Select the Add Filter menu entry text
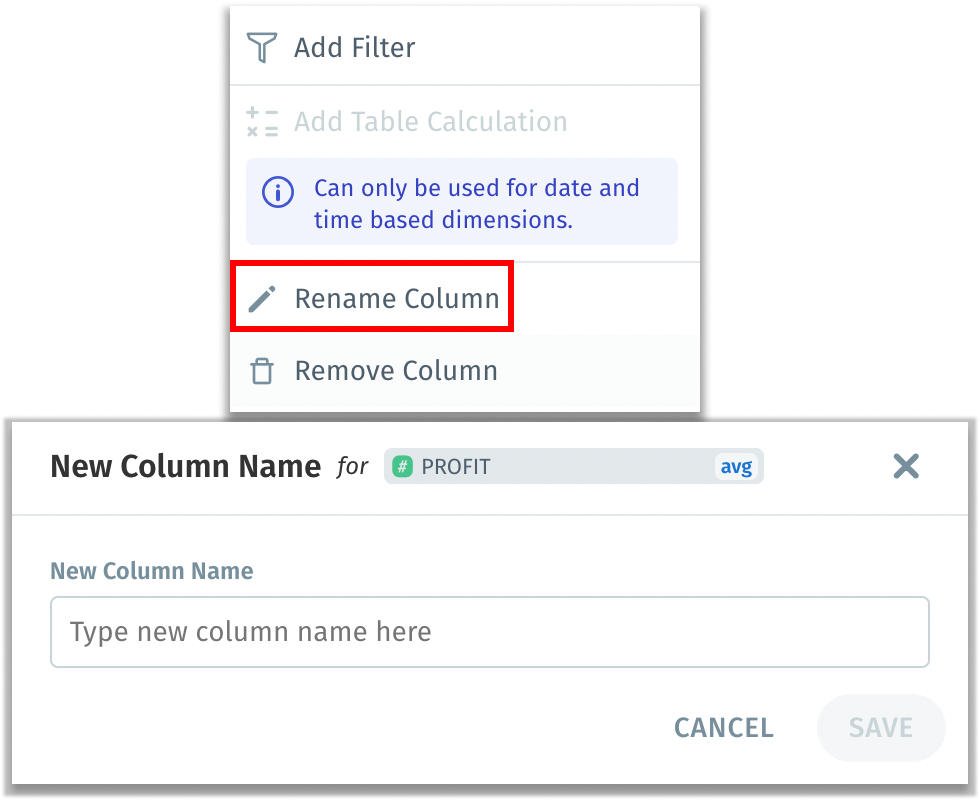Image resolution: width=980 pixels, height=800 pixels. 354,48
